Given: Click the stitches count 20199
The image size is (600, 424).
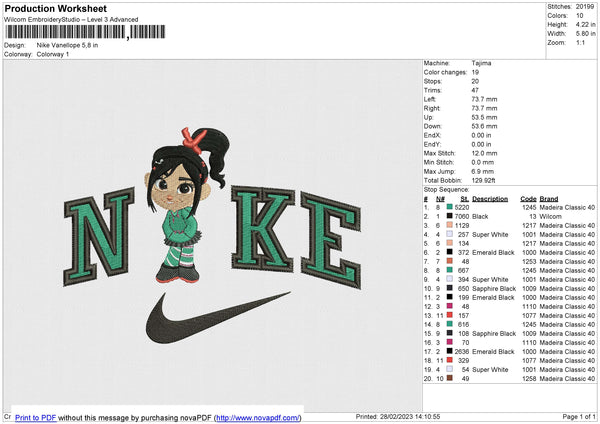Looking at the screenshot, I should (x=585, y=7).
